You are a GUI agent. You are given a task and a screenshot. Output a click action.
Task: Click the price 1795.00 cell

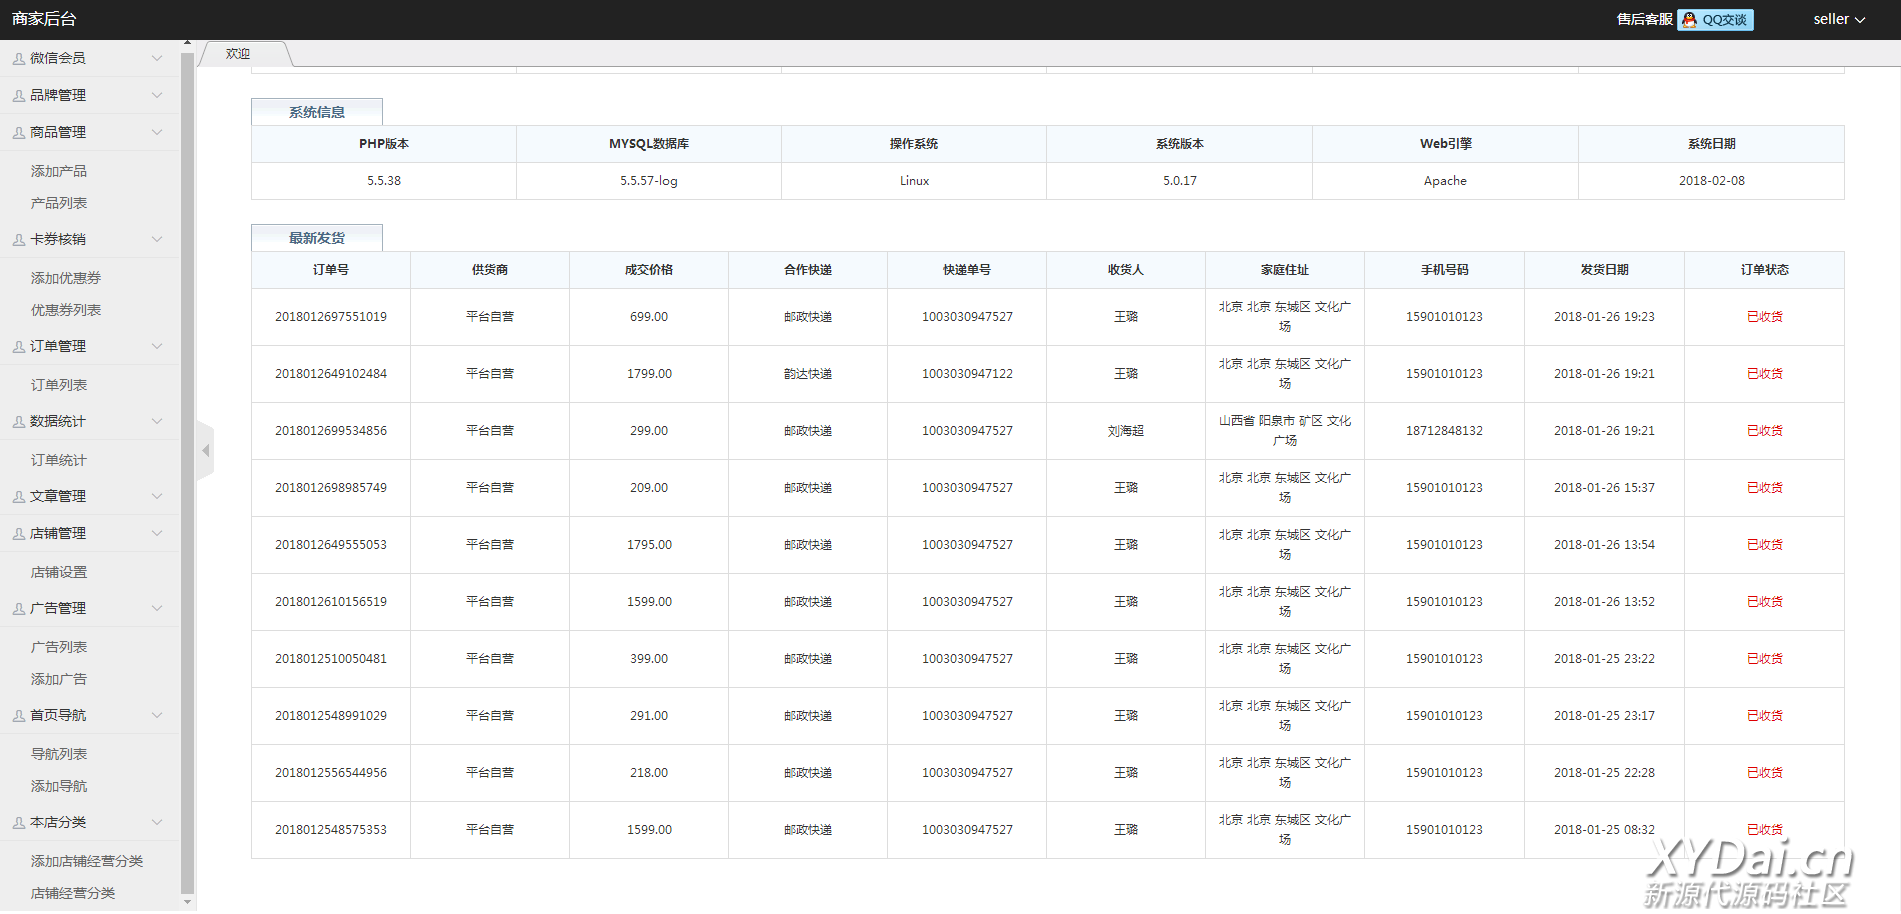tap(649, 545)
